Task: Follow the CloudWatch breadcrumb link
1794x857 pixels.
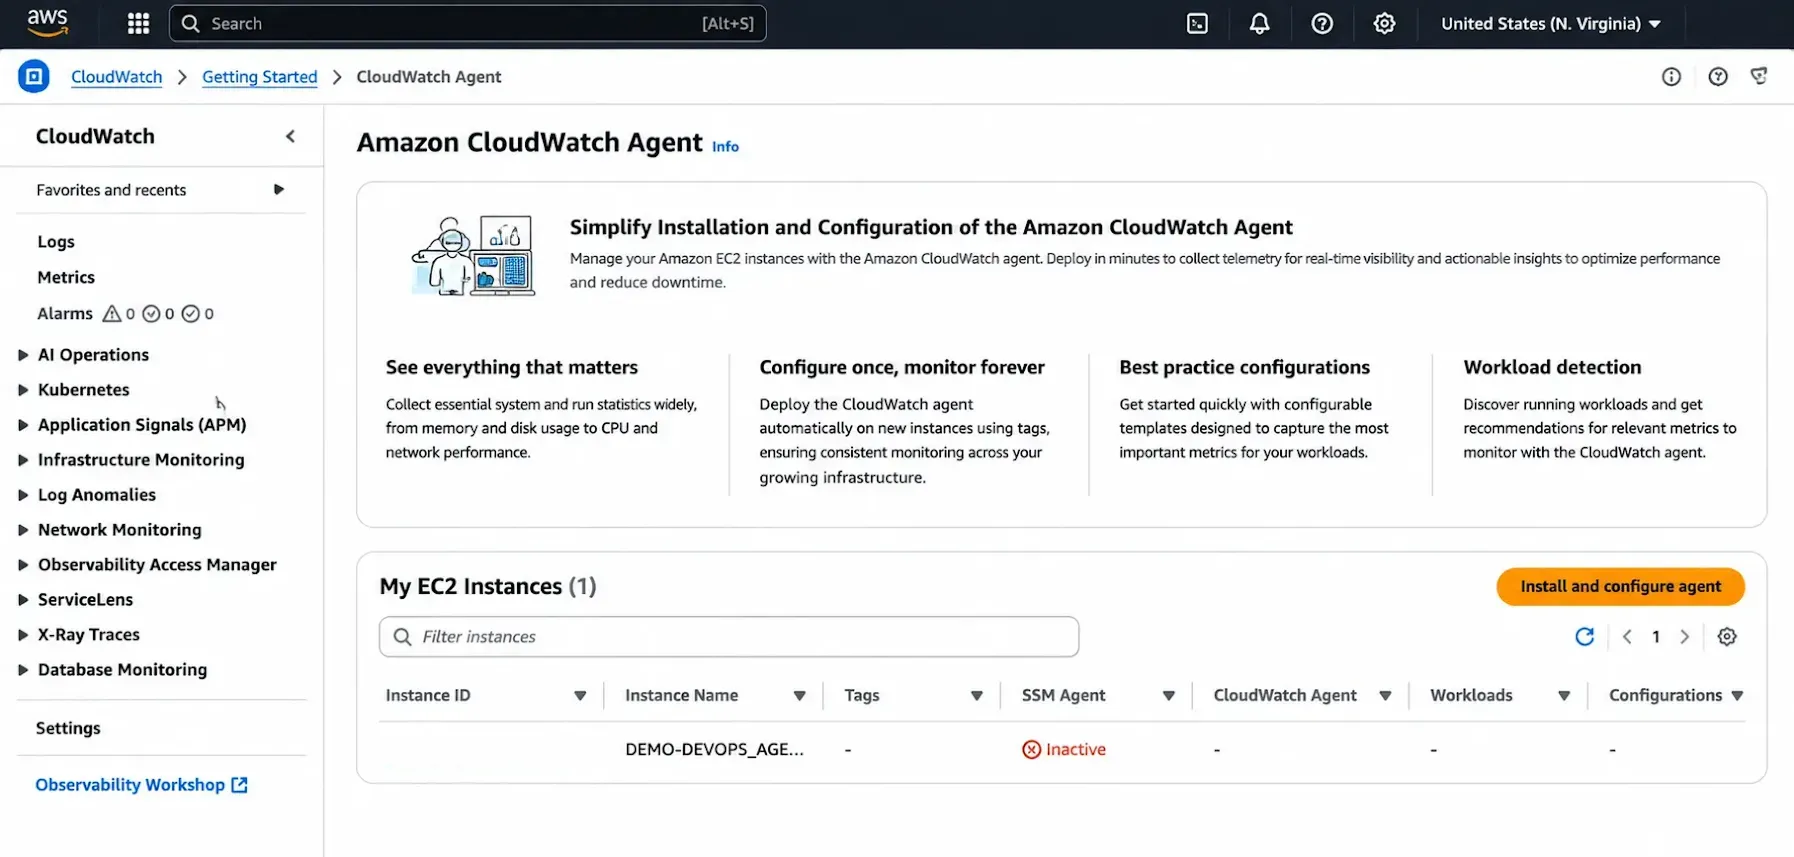Action: tap(116, 77)
